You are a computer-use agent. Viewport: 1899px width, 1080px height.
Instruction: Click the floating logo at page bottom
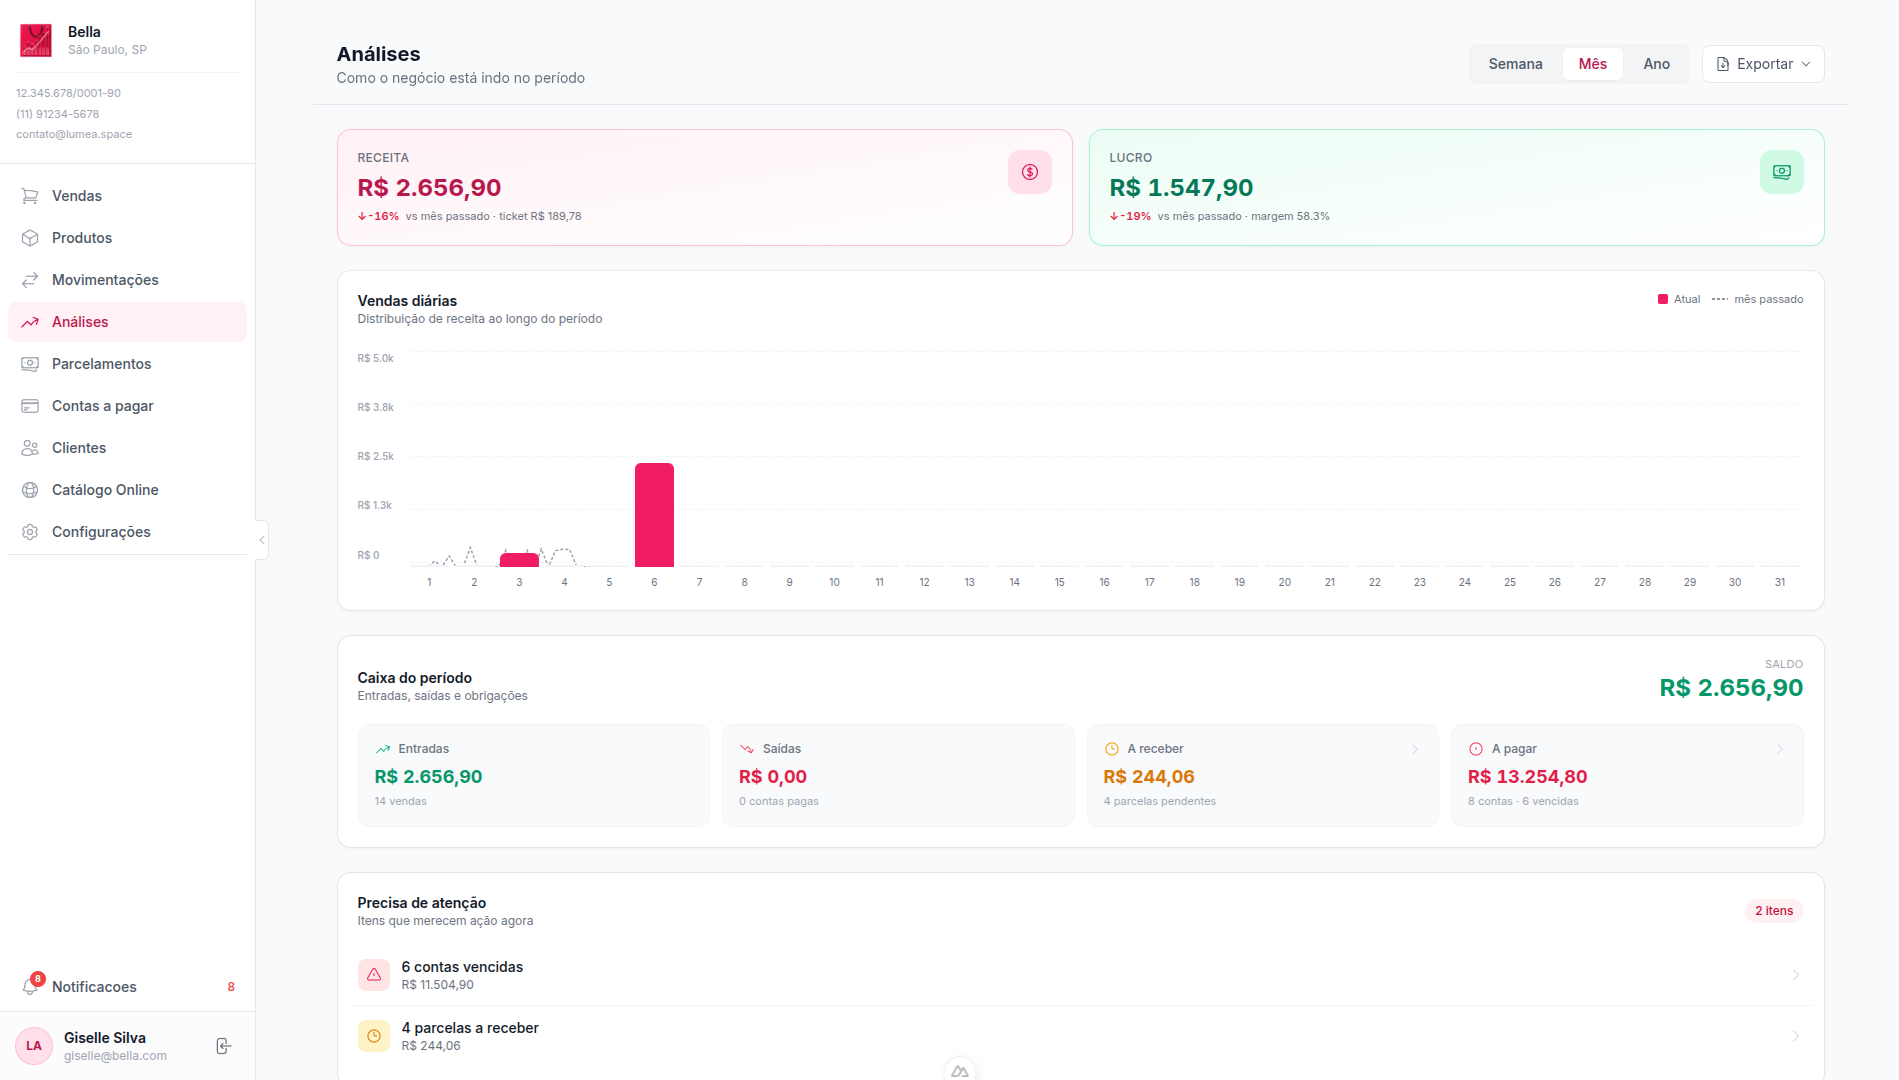(x=960, y=1069)
